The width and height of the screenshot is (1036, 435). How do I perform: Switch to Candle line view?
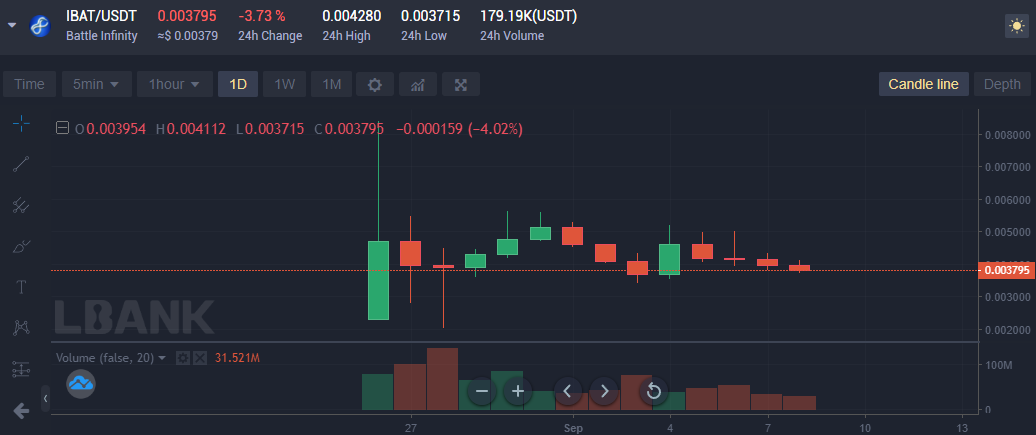pos(923,85)
